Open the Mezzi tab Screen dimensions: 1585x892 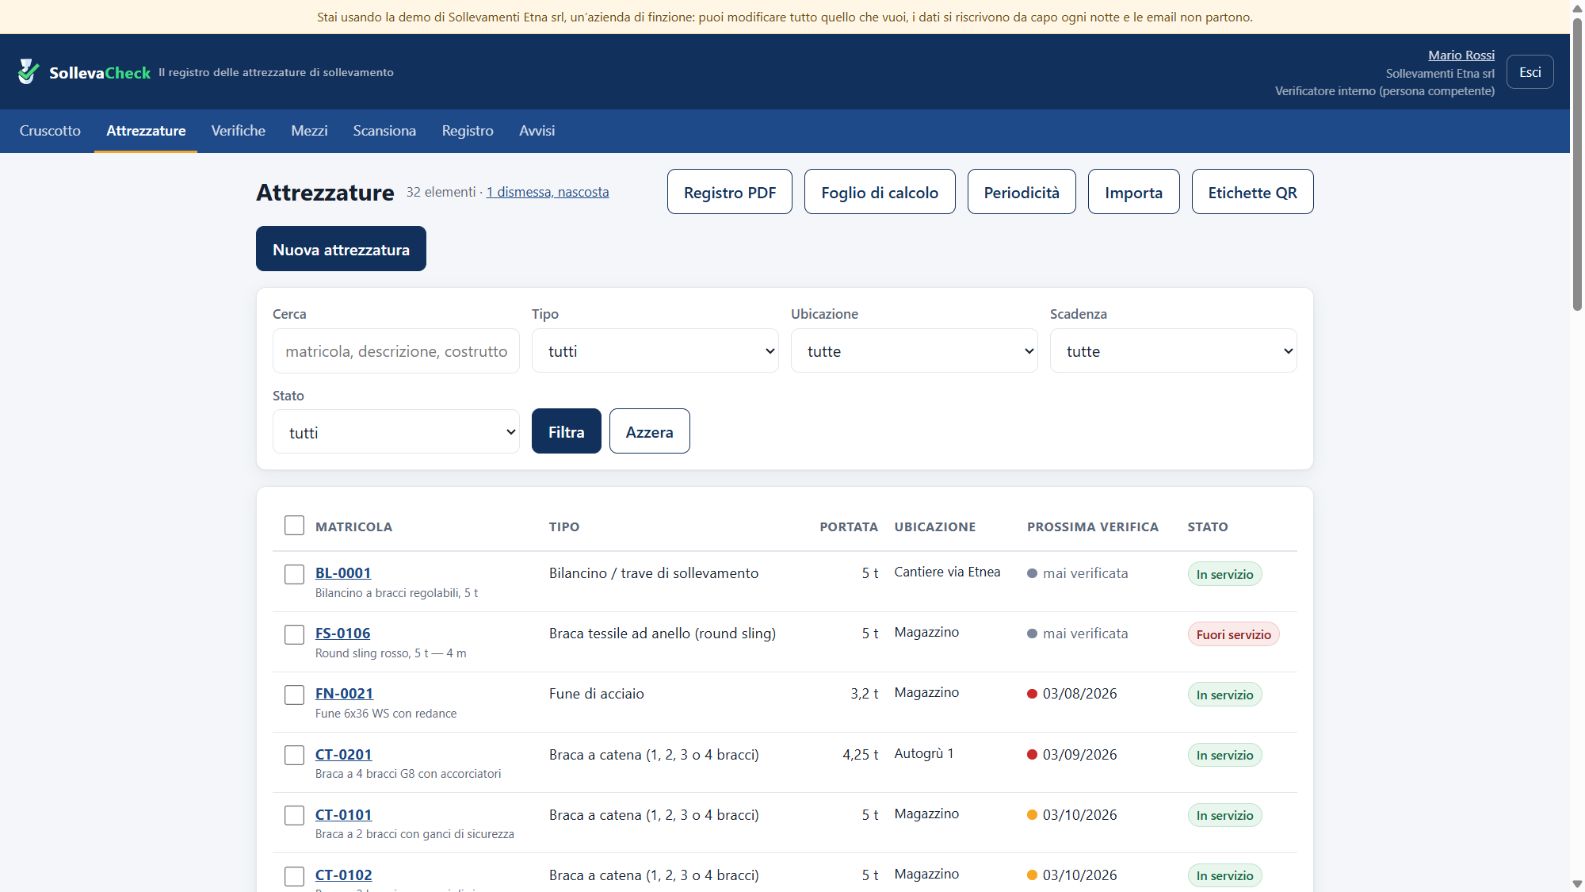point(309,131)
